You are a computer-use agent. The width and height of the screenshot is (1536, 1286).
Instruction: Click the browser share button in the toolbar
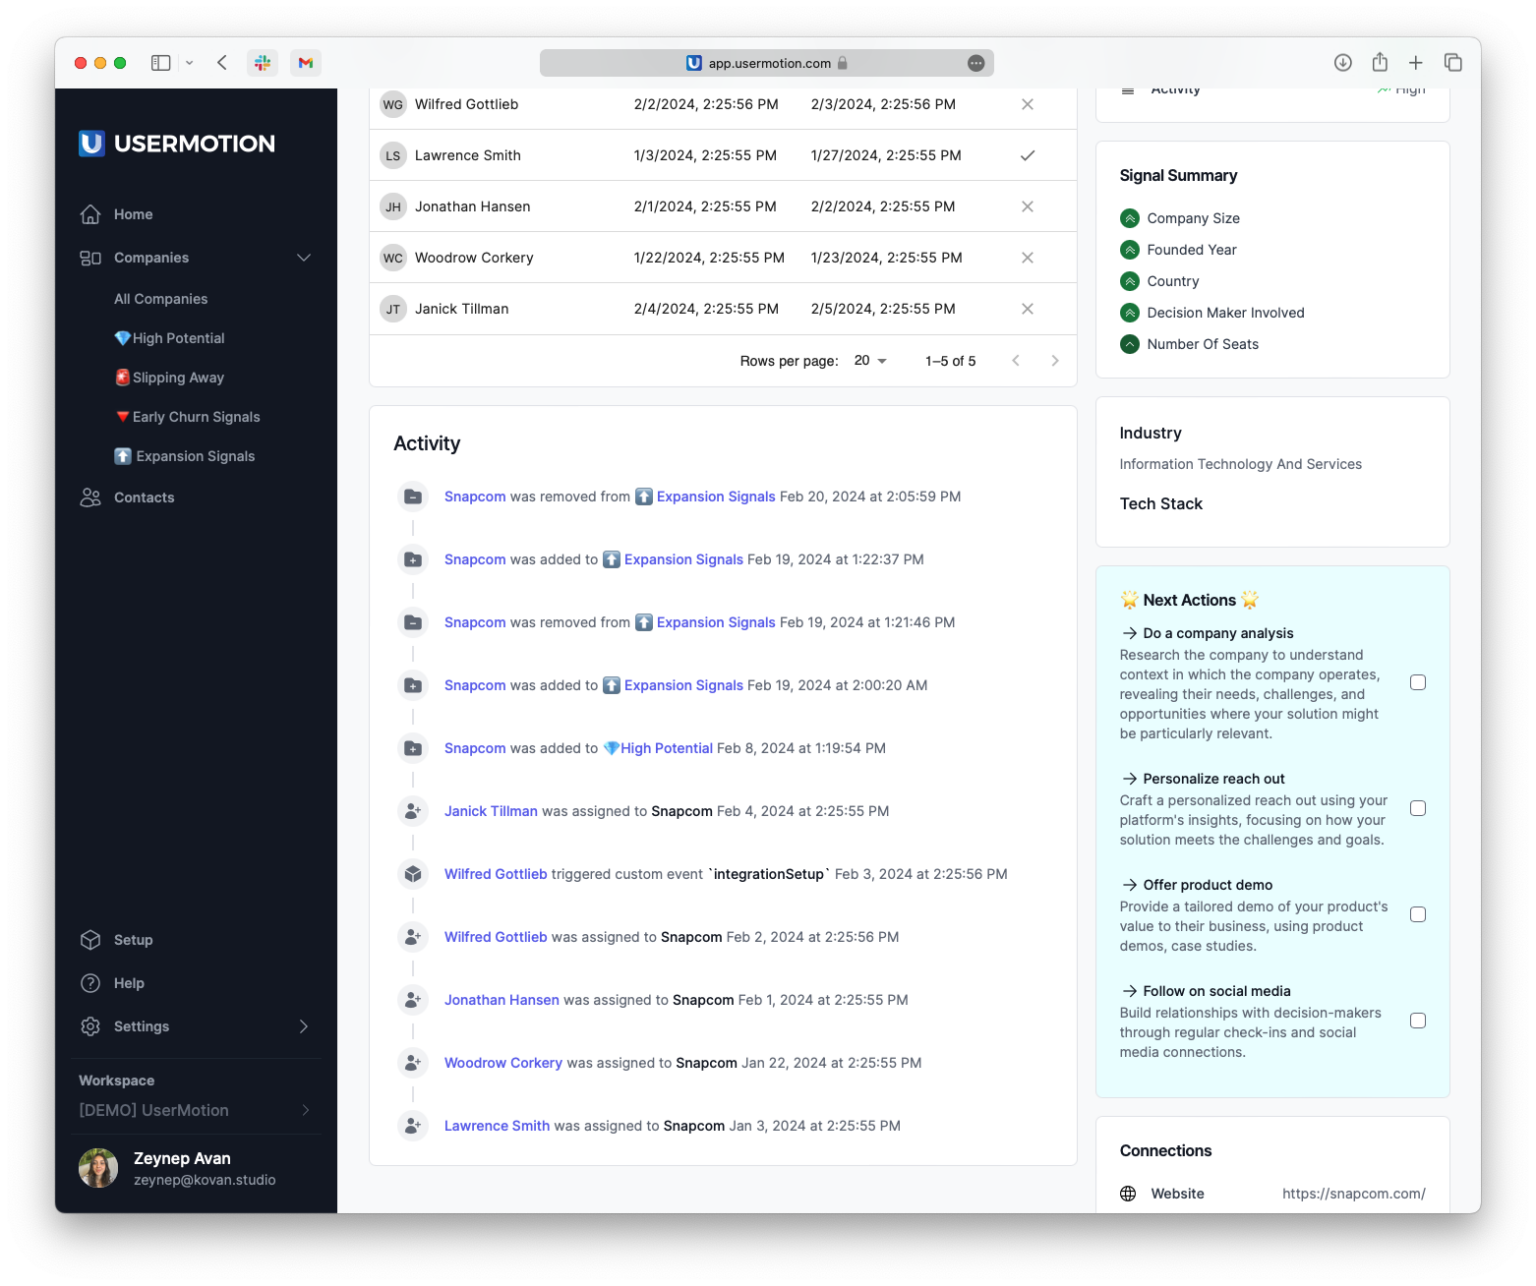pos(1380,62)
